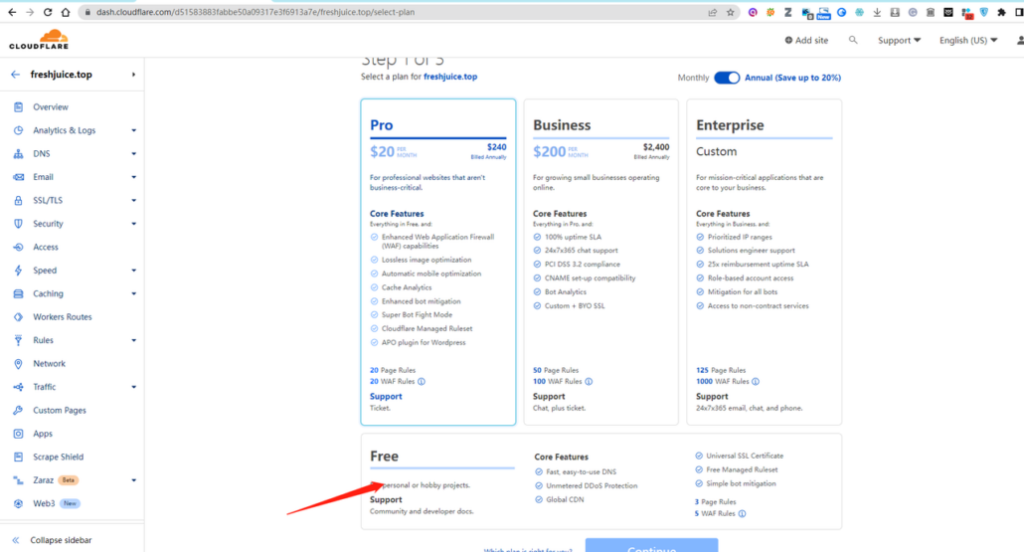Toggle Monthly/Annual billing switch

[x=726, y=78]
